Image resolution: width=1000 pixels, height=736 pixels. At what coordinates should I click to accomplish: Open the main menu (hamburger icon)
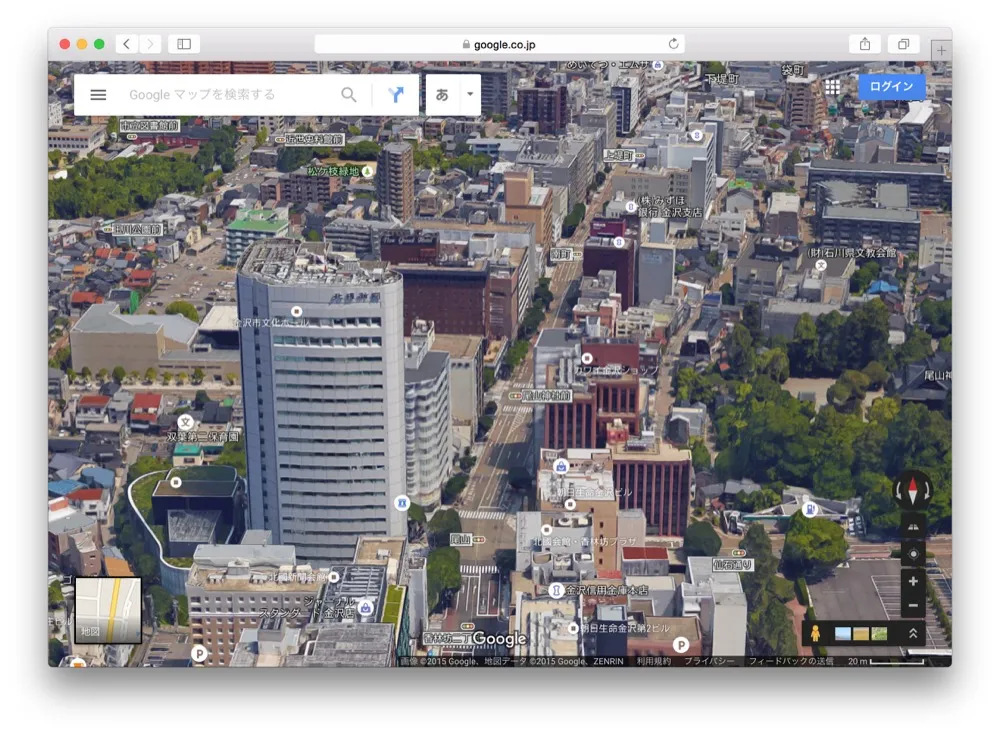pos(97,94)
